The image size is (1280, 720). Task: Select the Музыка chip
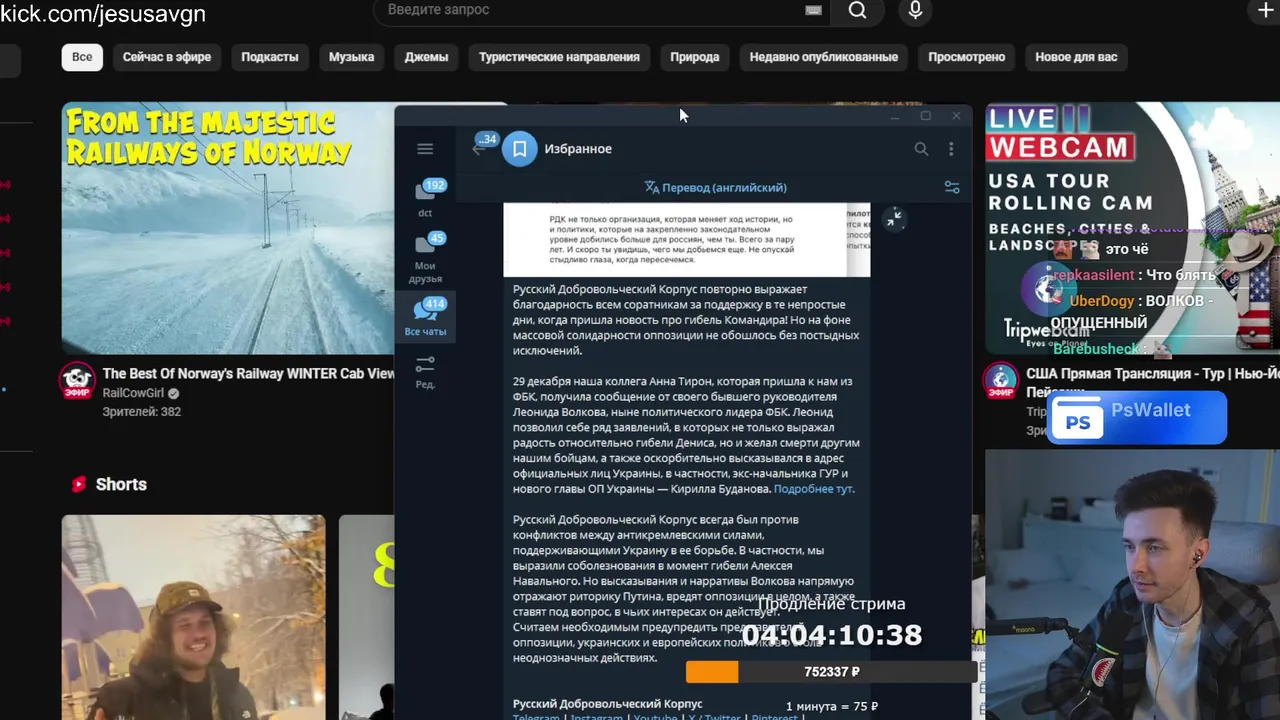point(351,57)
